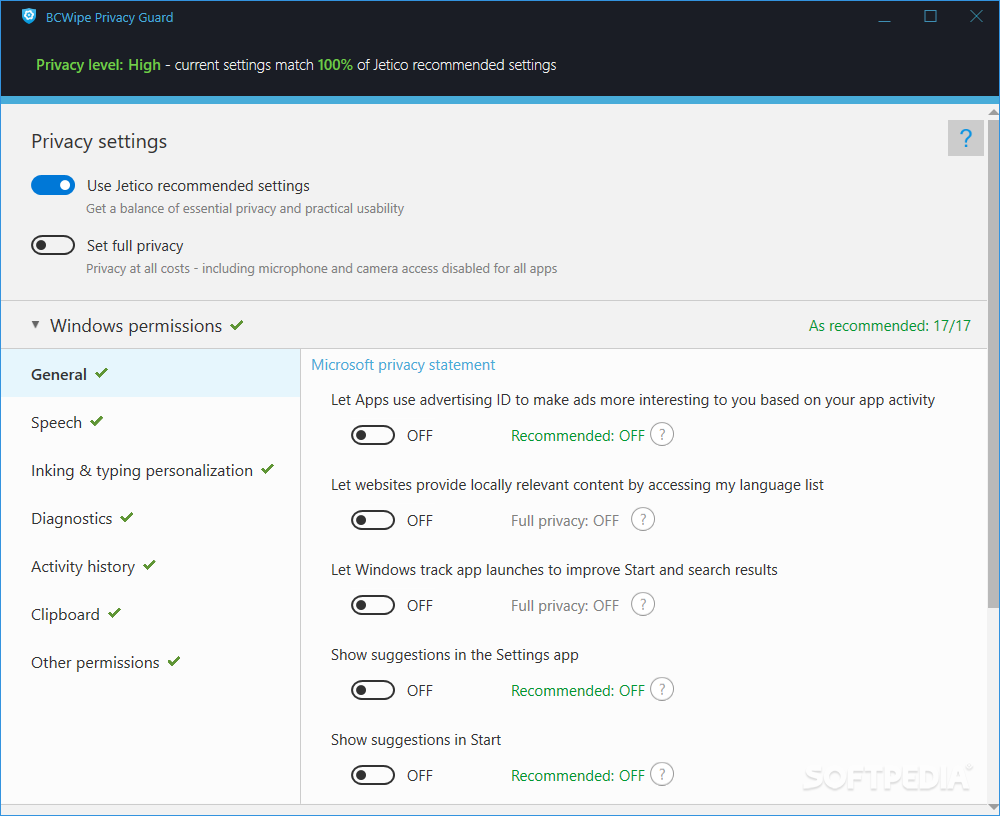Enable the Set full privacy switch
Viewport: 1000px width, 816px height.
tap(53, 245)
